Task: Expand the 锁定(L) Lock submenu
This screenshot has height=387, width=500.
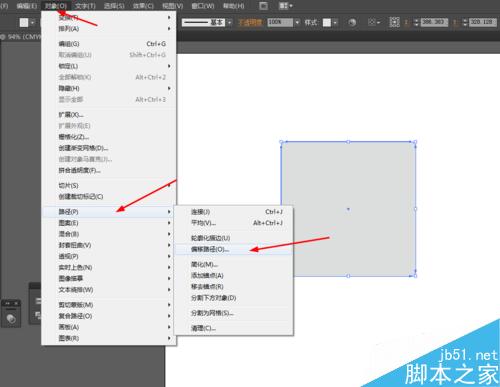Action: [109, 66]
